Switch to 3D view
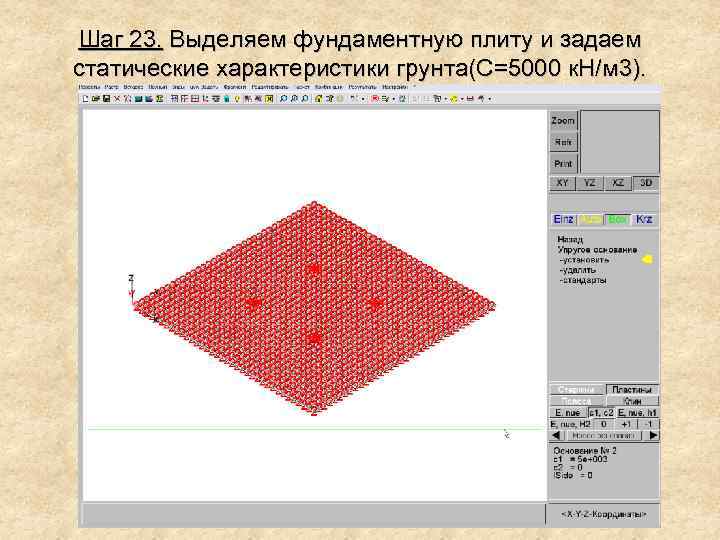 pos(646,183)
